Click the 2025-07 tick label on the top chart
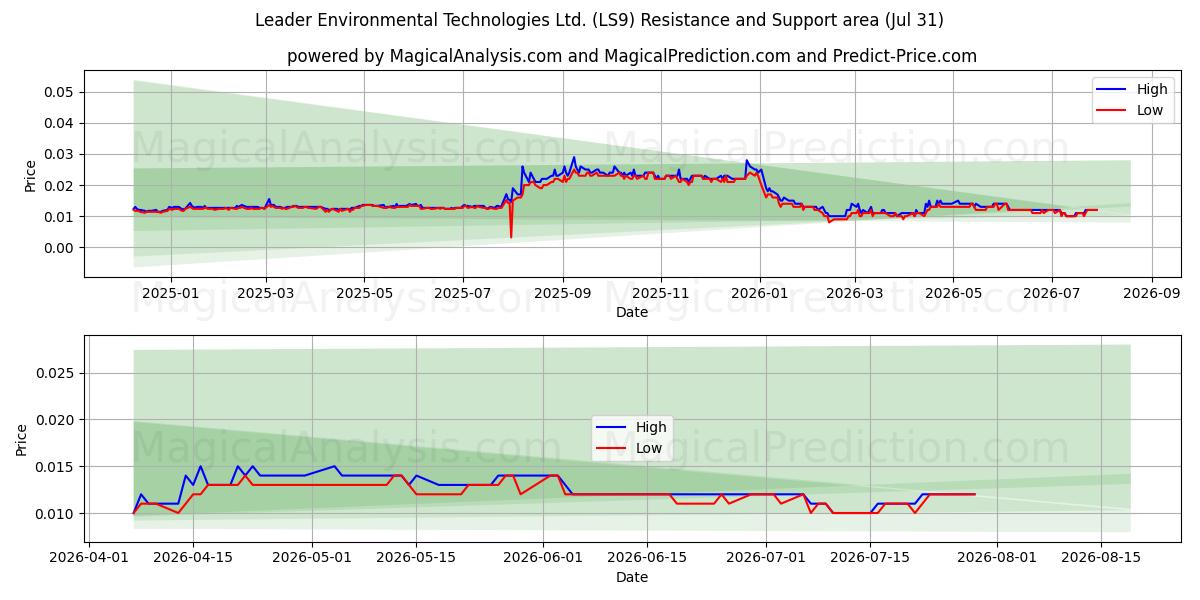 pos(462,294)
